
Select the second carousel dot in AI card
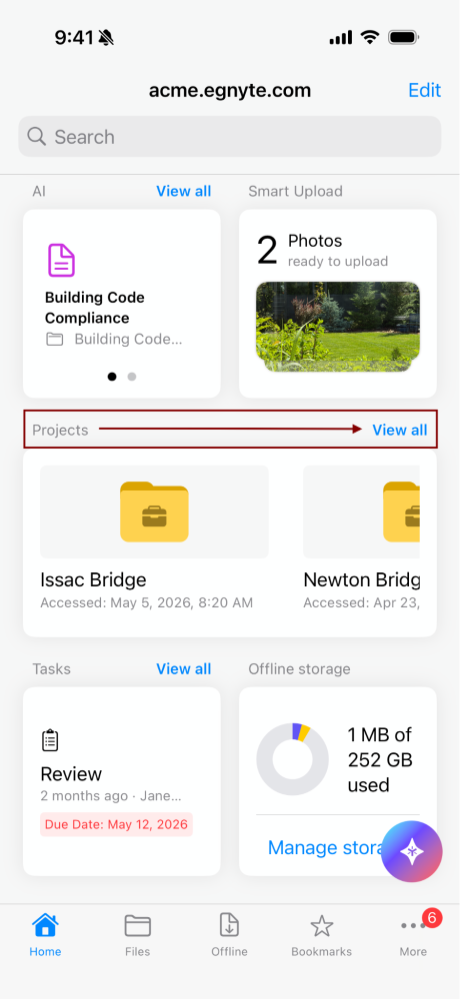pos(132,377)
